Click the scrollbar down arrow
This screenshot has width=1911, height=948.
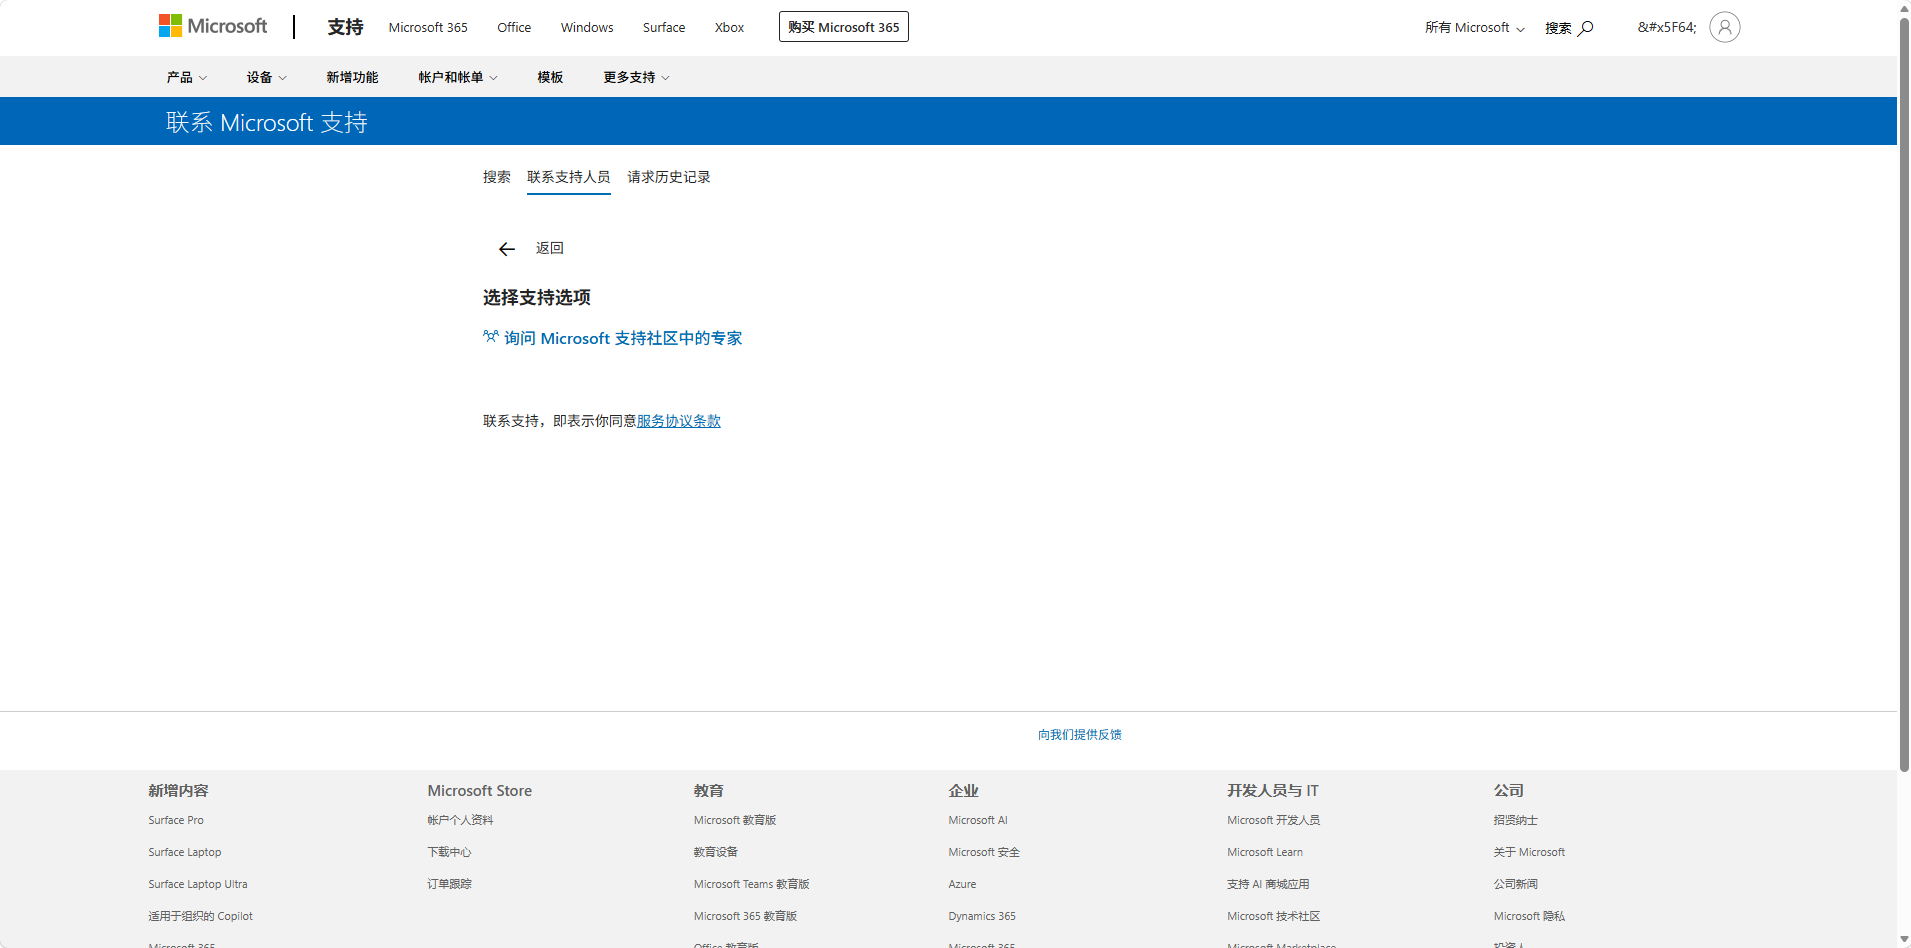click(x=1904, y=939)
